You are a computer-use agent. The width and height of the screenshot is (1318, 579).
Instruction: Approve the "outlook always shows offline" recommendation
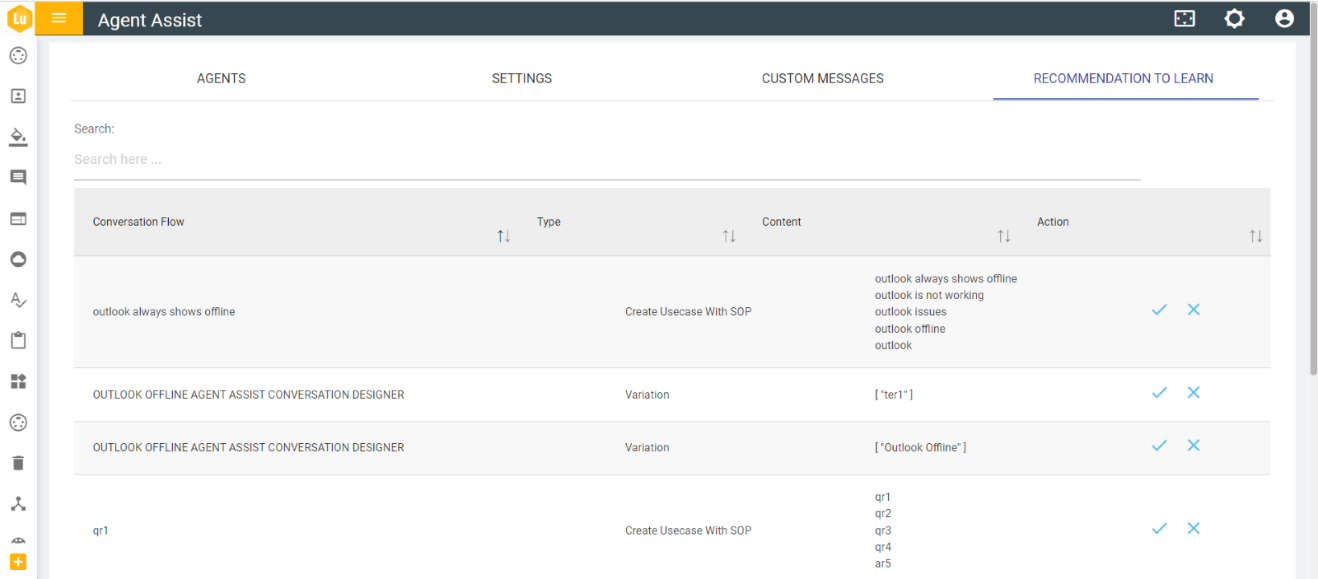1159,310
